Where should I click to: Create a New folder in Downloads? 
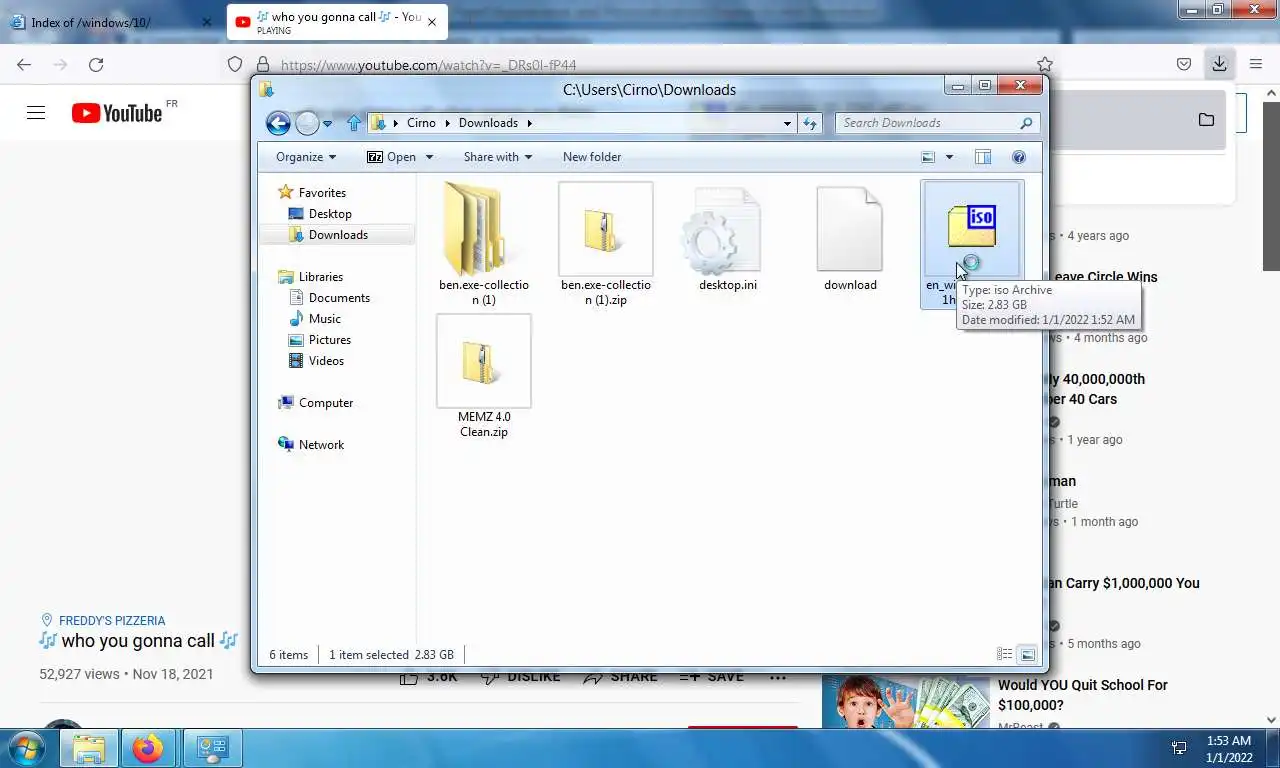[x=592, y=157]
